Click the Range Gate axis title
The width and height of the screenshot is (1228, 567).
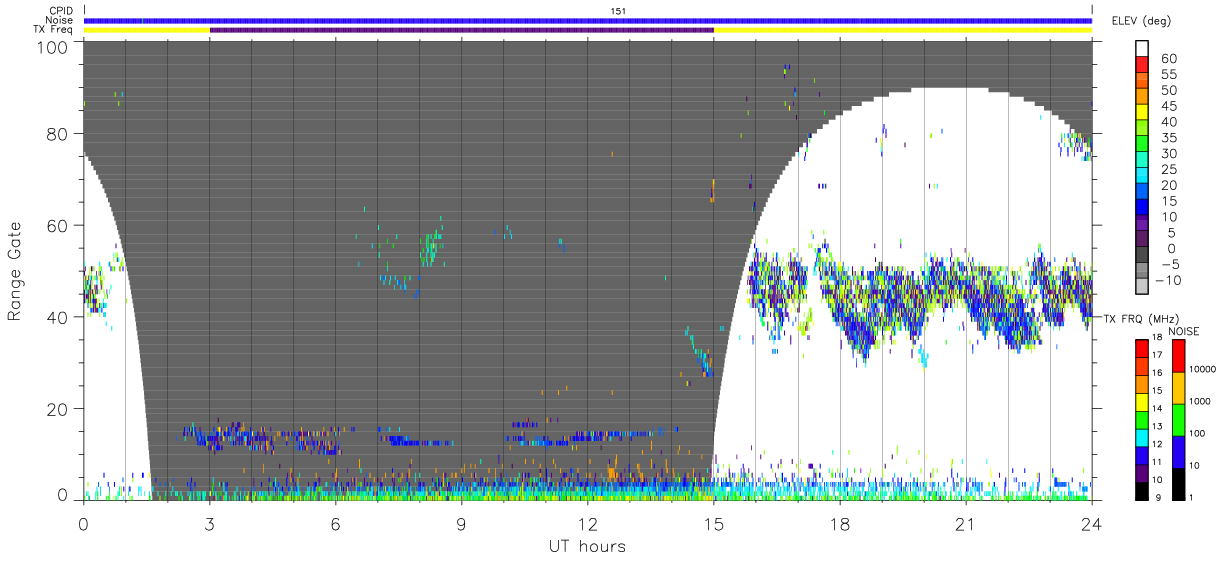click(15, 270)
